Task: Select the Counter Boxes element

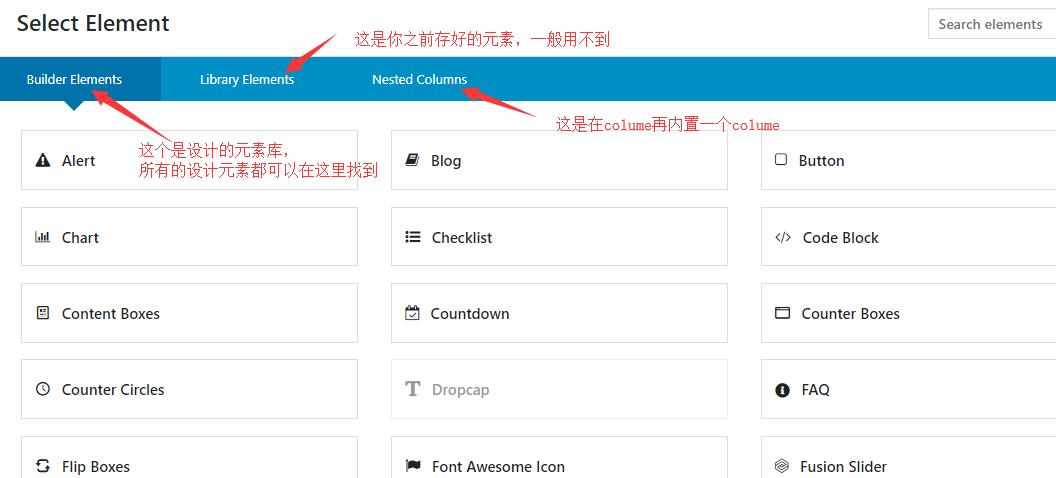Action: 909,313
